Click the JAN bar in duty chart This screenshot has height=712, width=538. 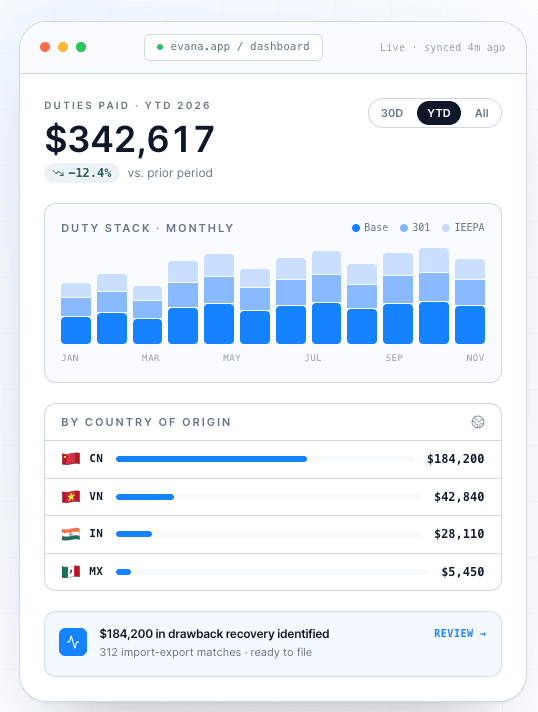tap(76, 313)
